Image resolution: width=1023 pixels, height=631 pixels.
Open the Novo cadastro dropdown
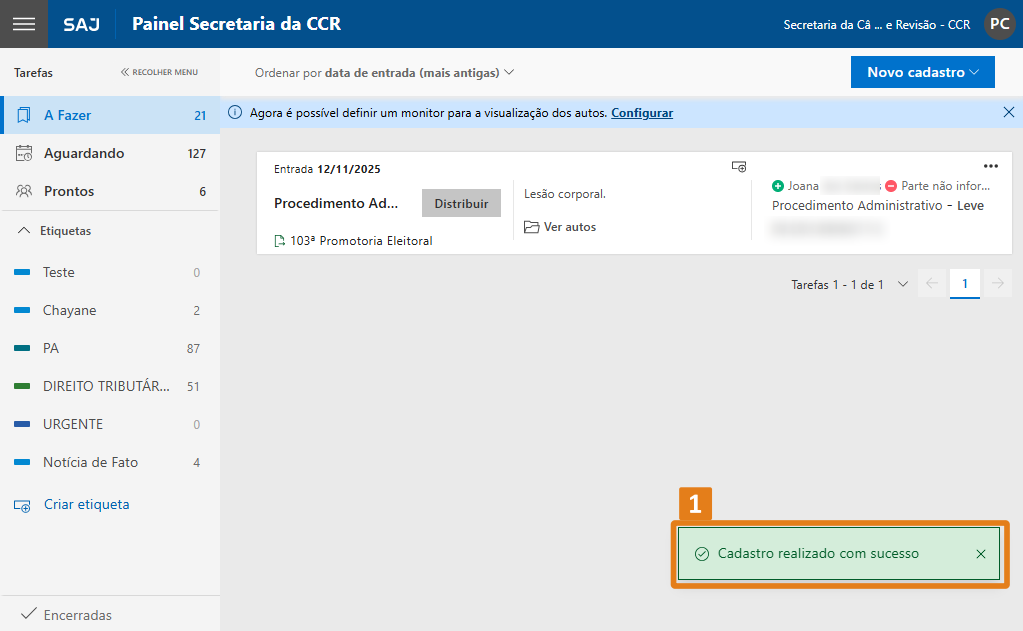tap(922, 72)
